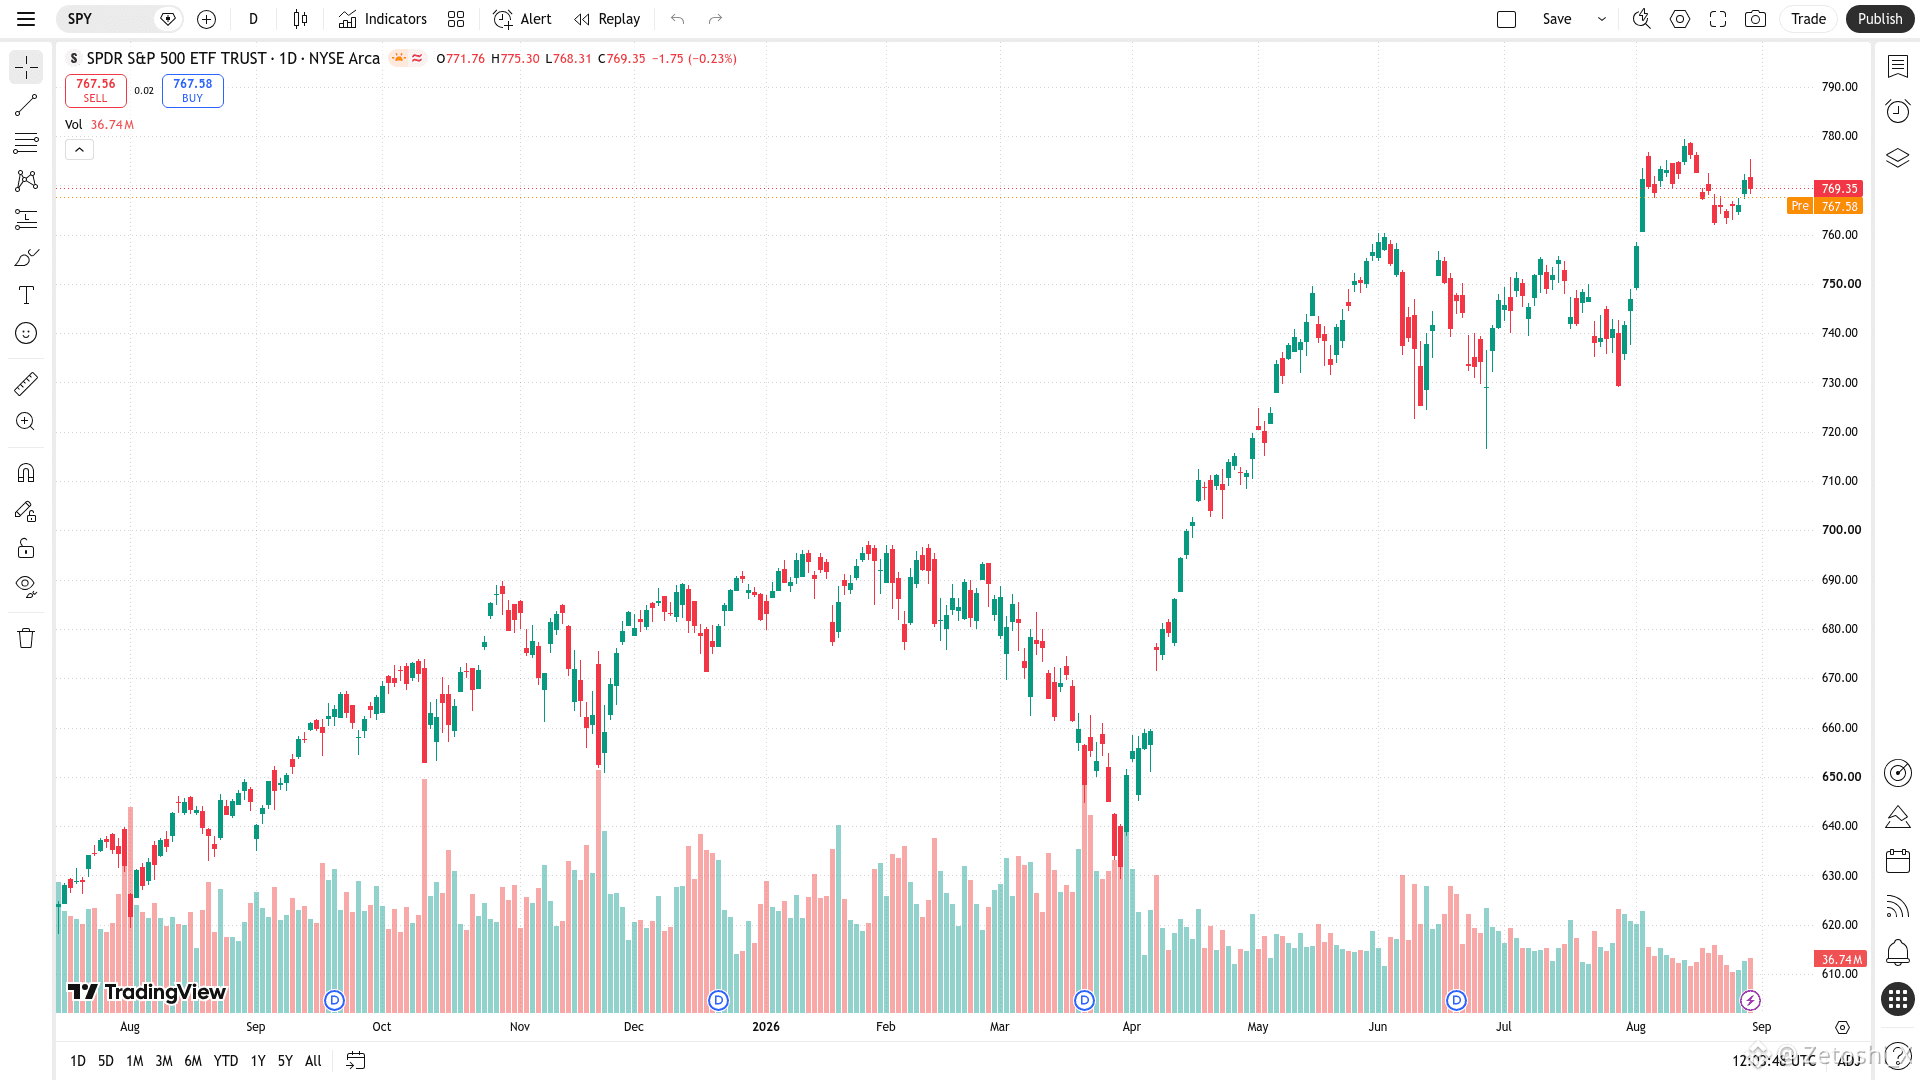Open price scale settings gear
The height and width of the screenshot is (1080, 1920).
coord(1842,1027)
